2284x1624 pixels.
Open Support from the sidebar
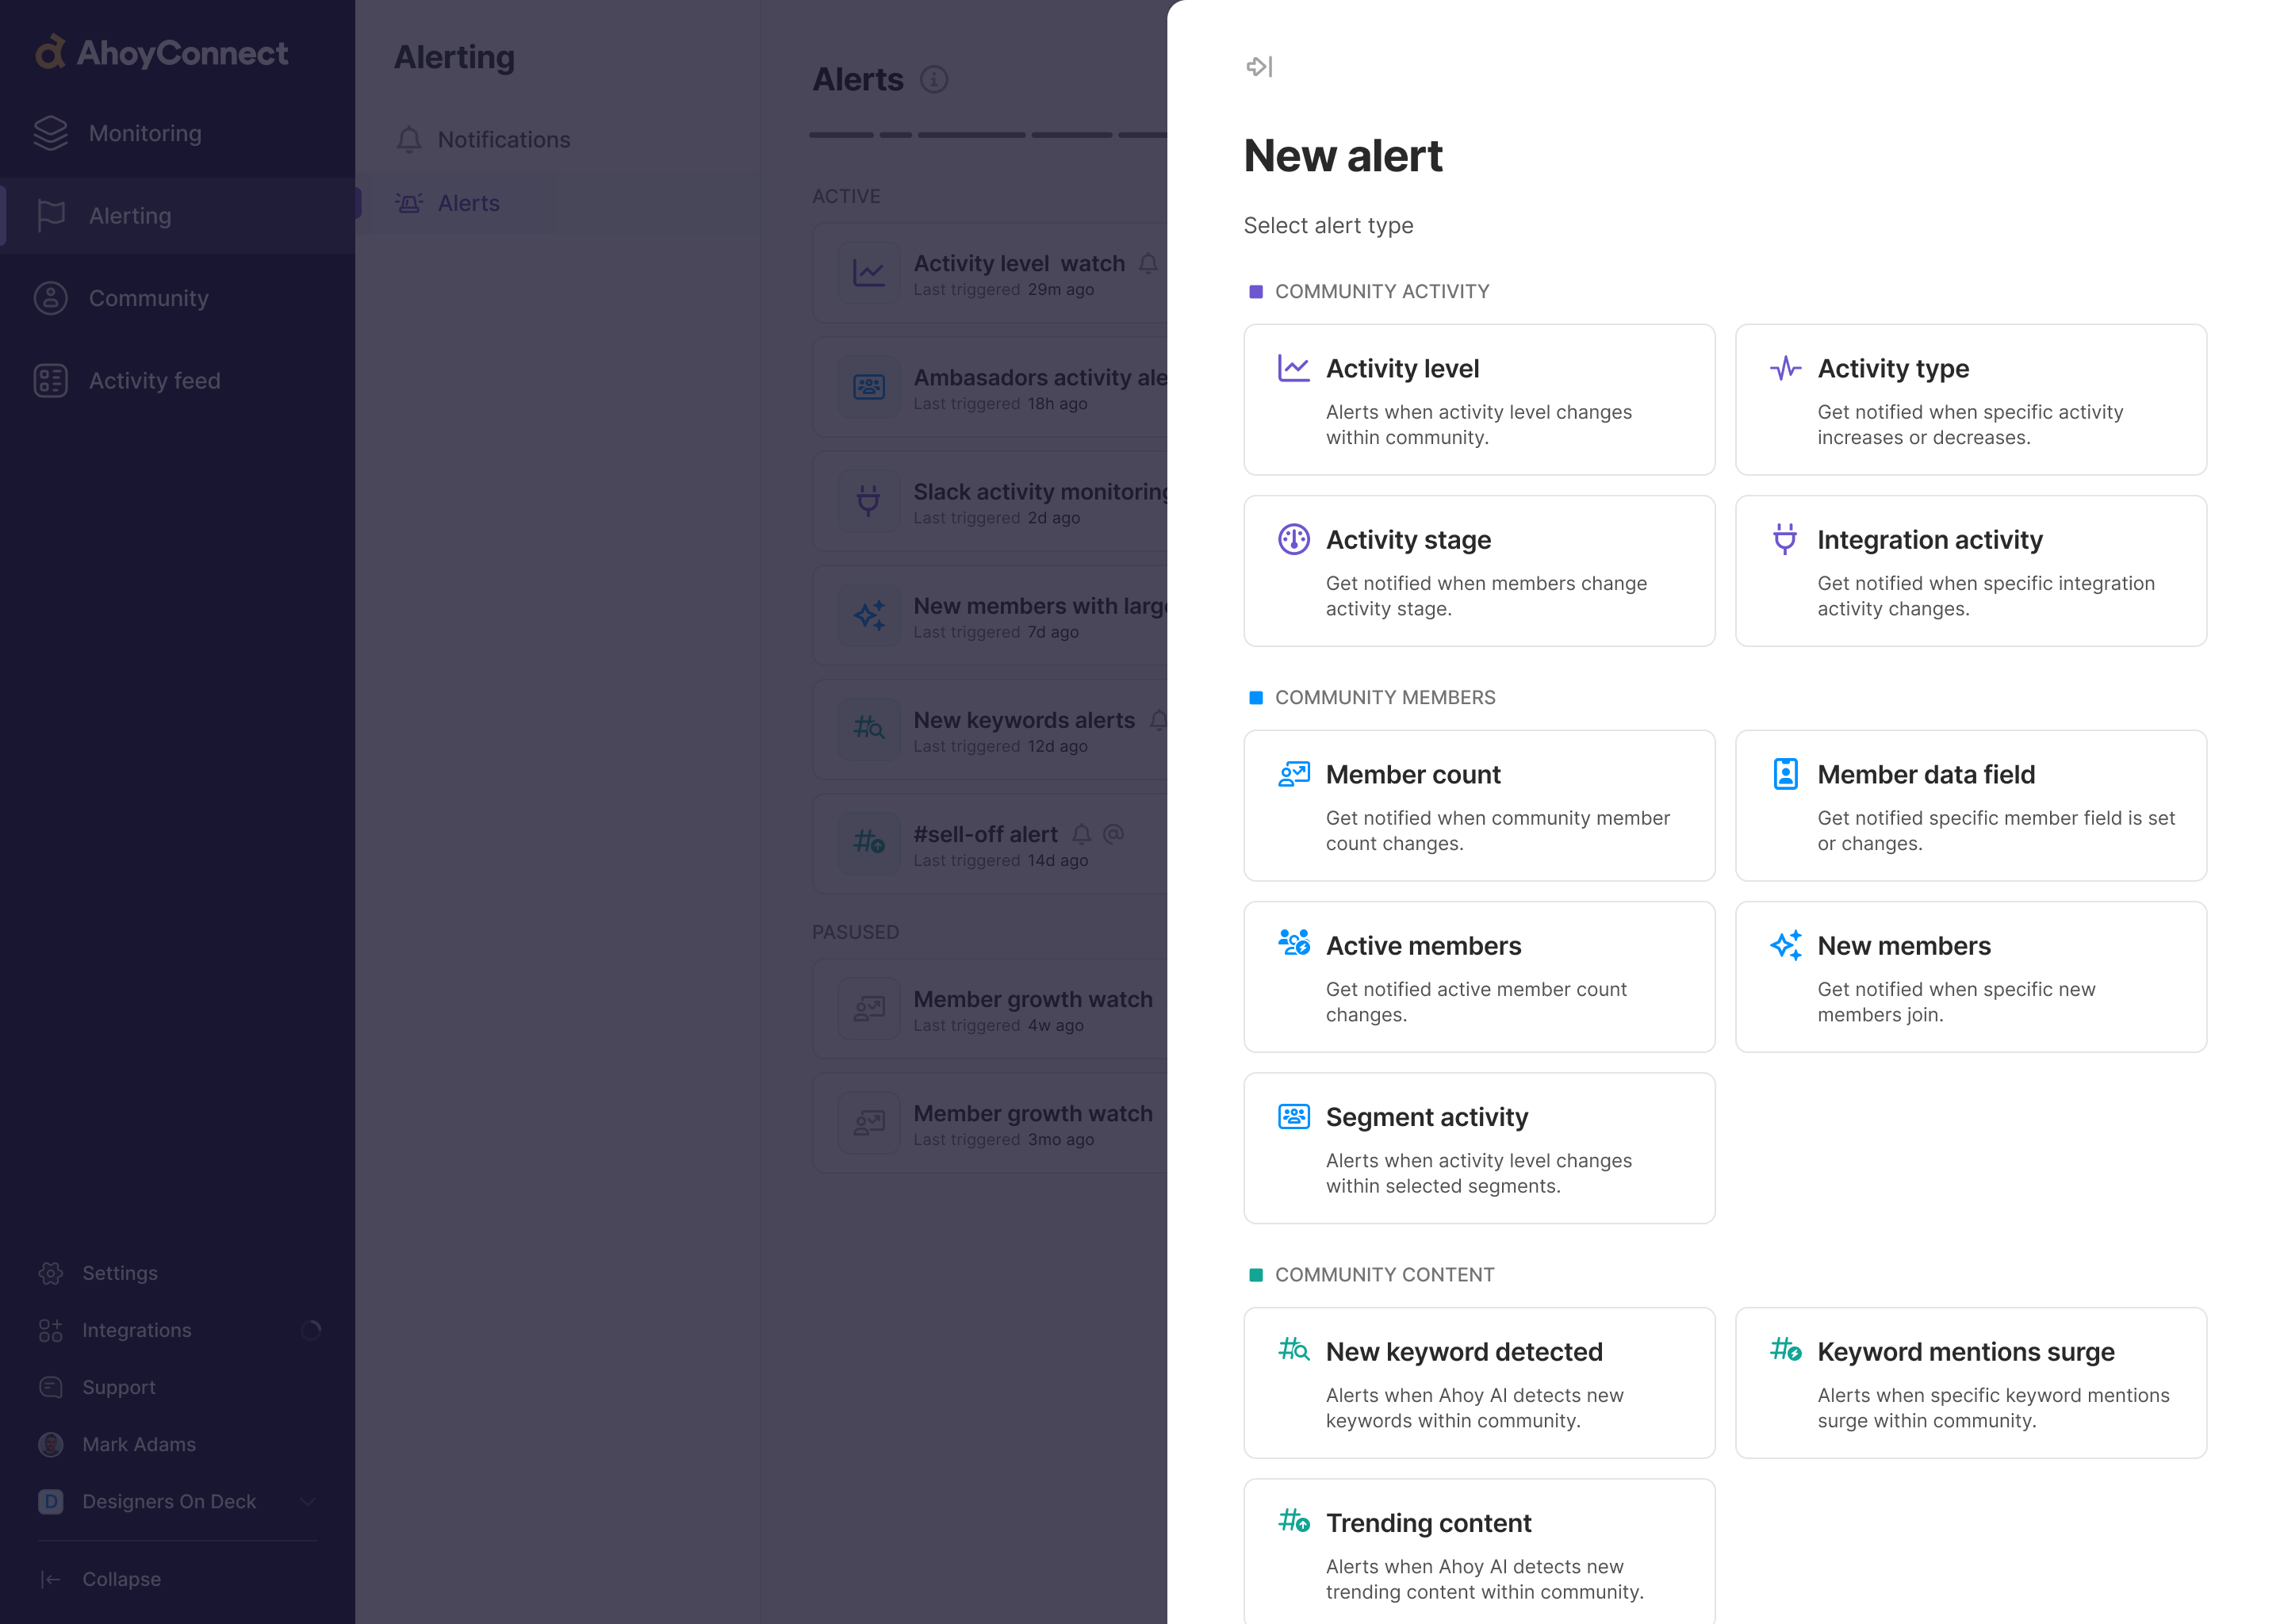(120, 1387)
